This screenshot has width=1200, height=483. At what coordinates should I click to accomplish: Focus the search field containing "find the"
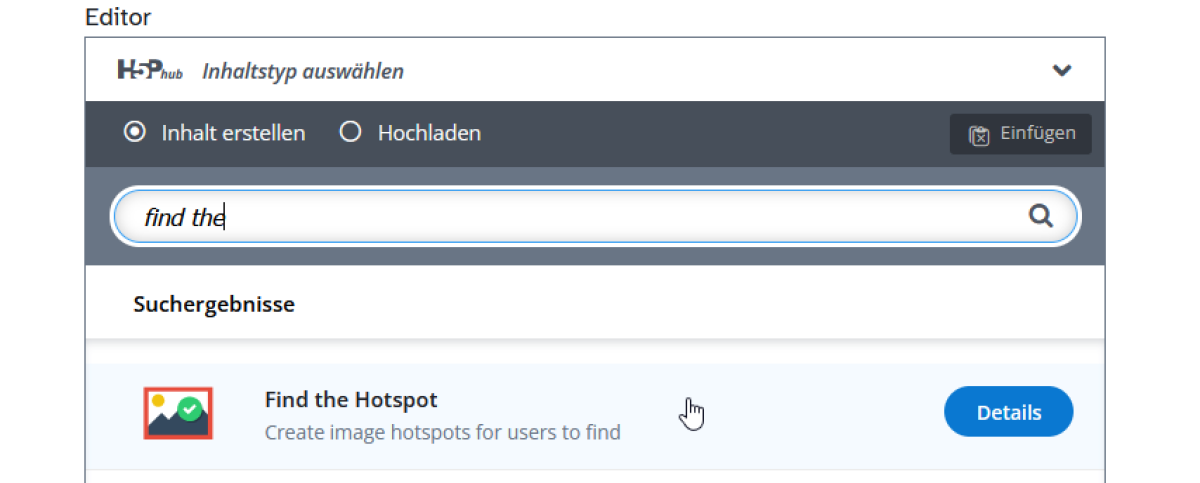click(x=580, y=216)
